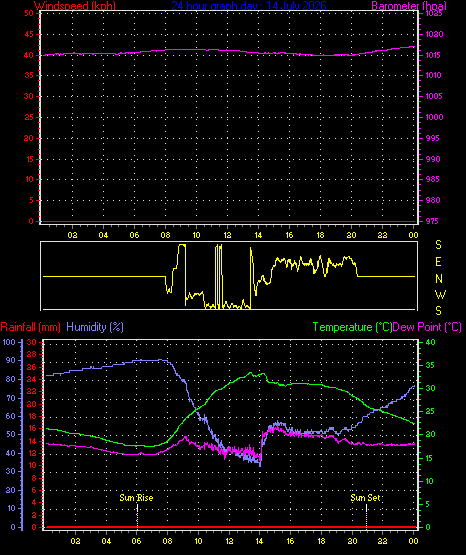The height and width of the screenshot is (555, 466).
Task: Click '50' on the blue humidity axis
Action: tap(11, 435)
